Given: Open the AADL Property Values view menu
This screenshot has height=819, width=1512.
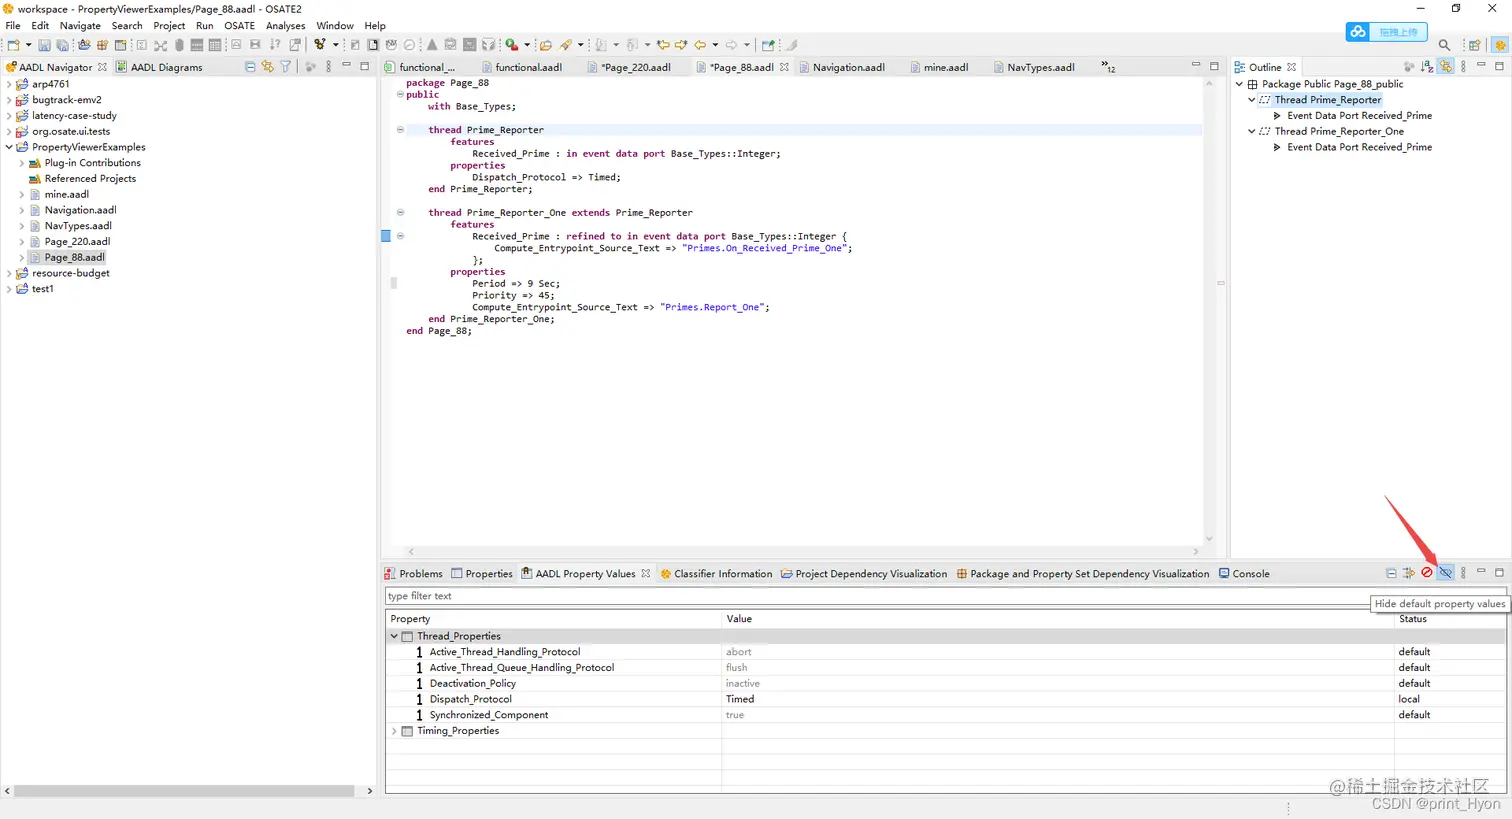Looking at the screenshot, I should tap(1463, 573).
